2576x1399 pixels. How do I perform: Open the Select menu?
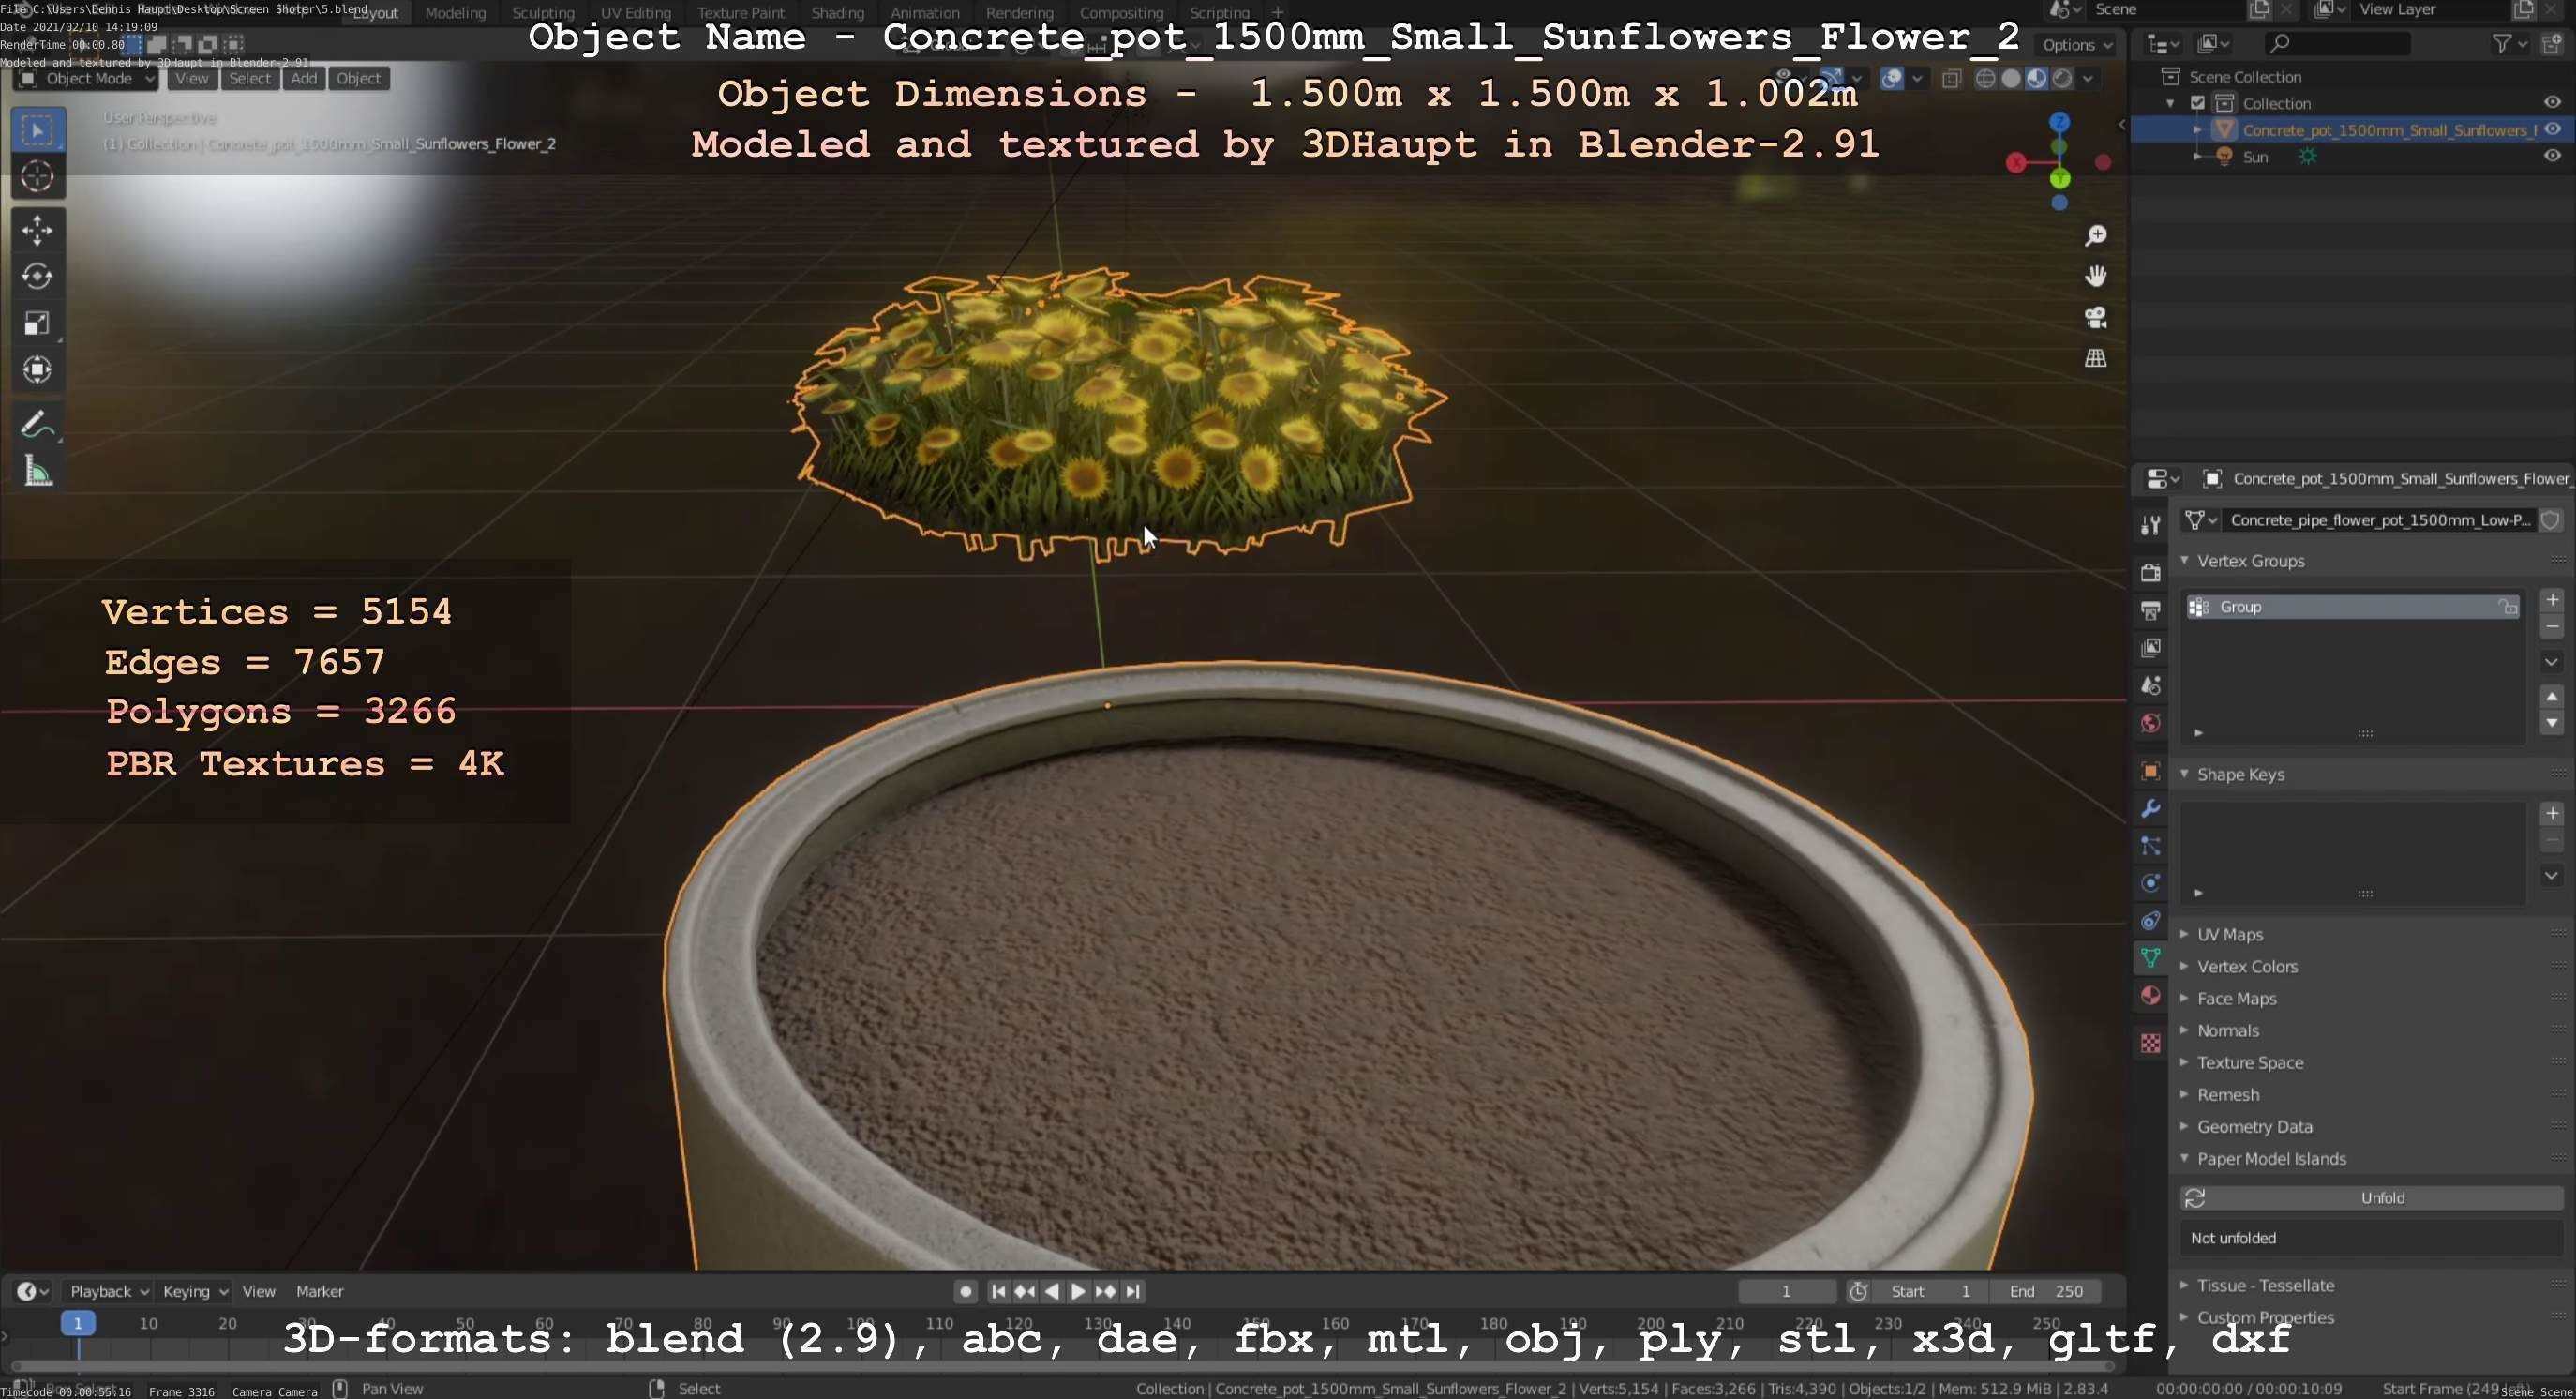pos(250,78)
